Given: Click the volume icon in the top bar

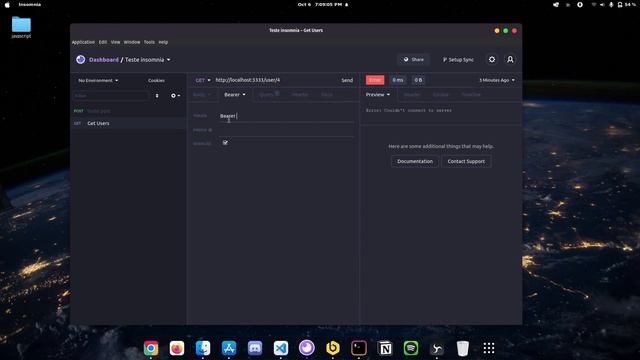Looking at the screenshot, I should coord(602,5).
